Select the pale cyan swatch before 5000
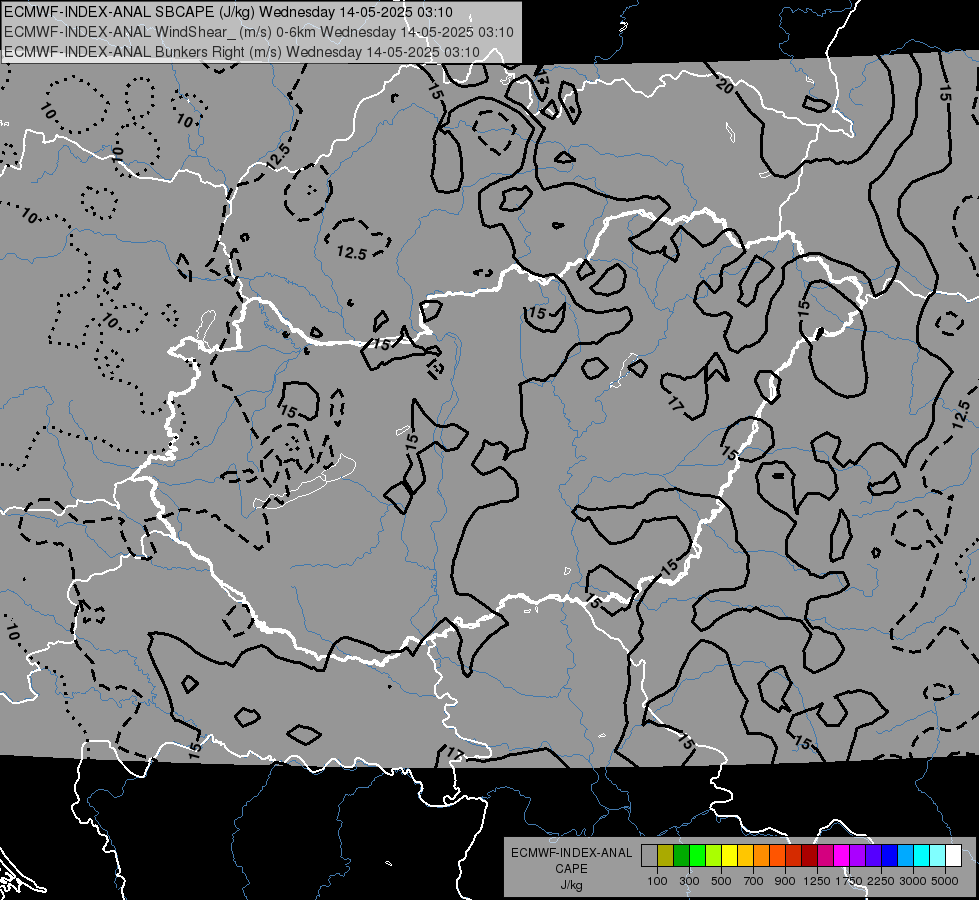Viewport: 979px width, 900px height. point(938,856)
